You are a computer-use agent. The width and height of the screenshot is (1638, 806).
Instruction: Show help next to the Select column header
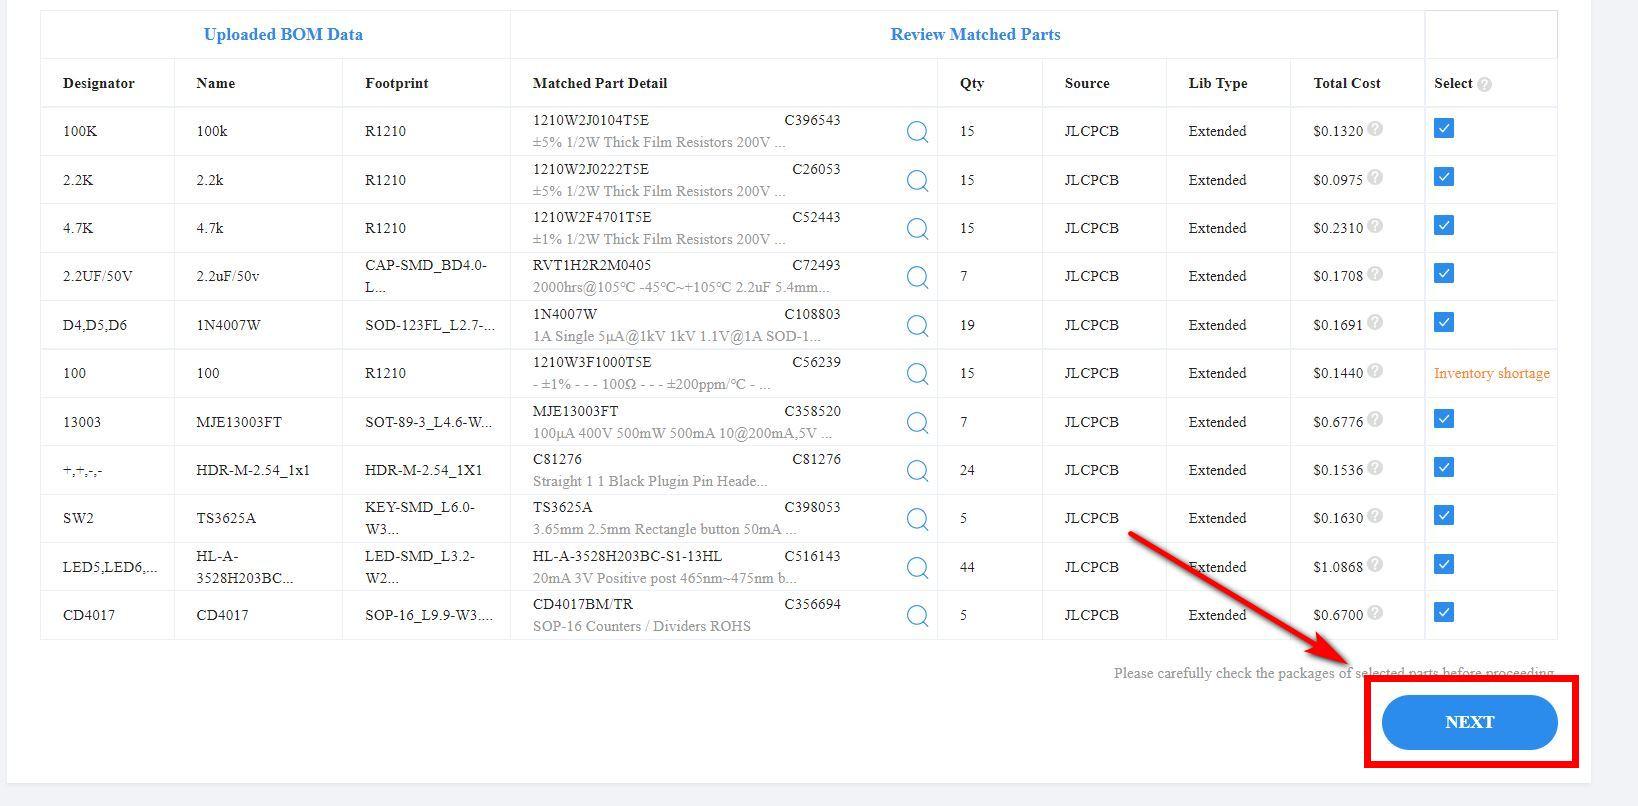[1484, 84]
